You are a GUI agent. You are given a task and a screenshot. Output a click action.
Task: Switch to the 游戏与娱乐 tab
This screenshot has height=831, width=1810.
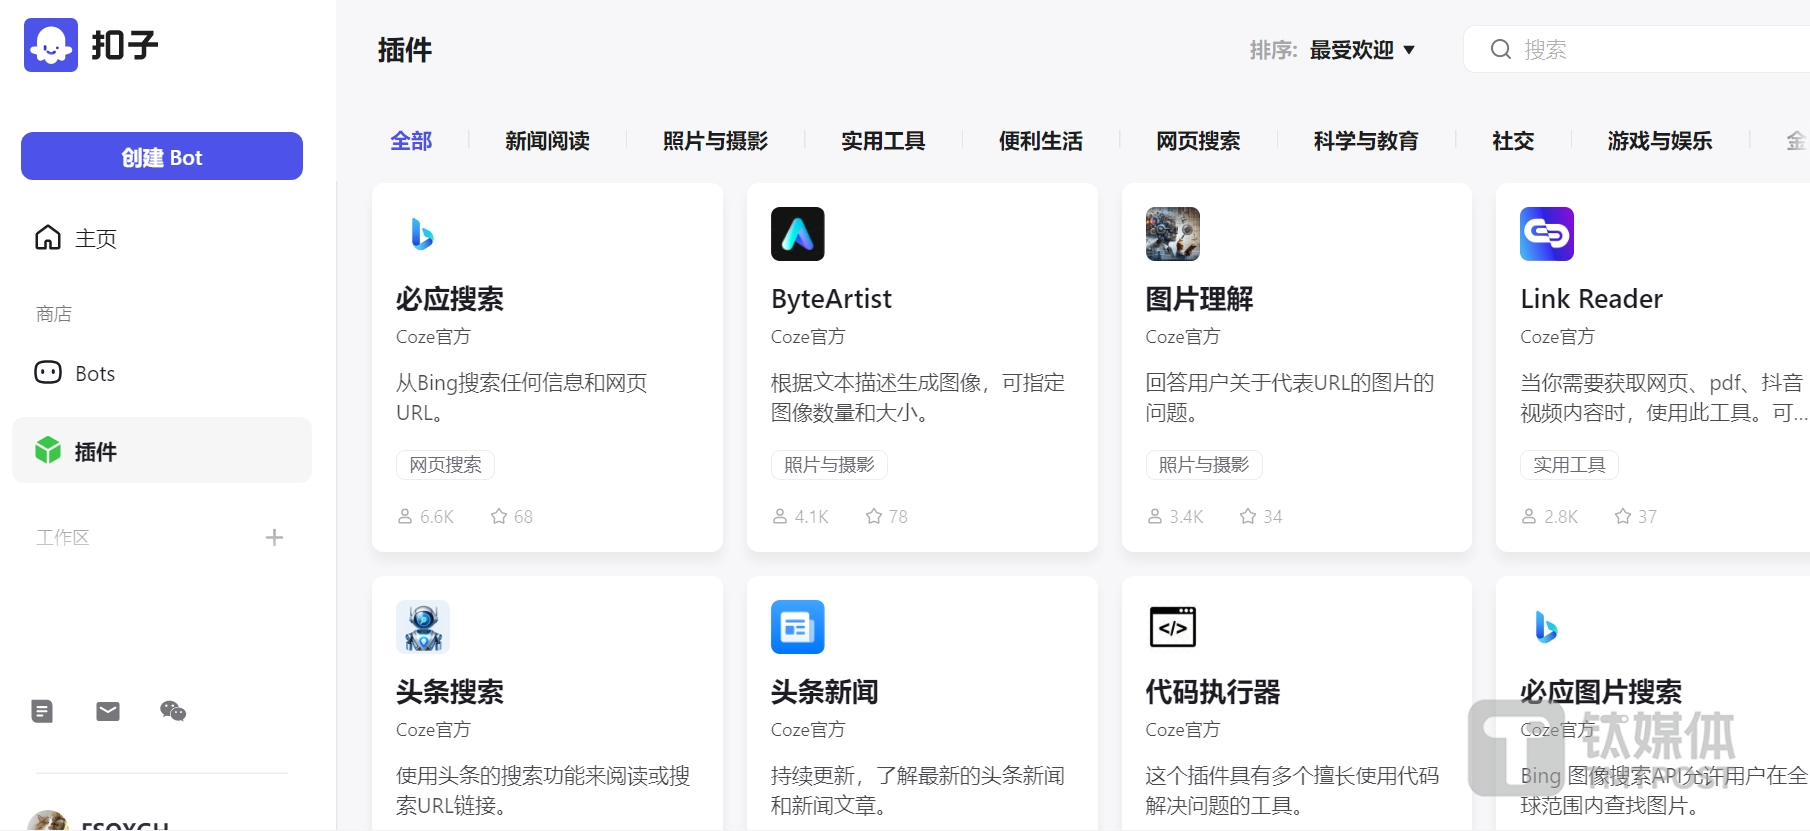coord(1660,141)
